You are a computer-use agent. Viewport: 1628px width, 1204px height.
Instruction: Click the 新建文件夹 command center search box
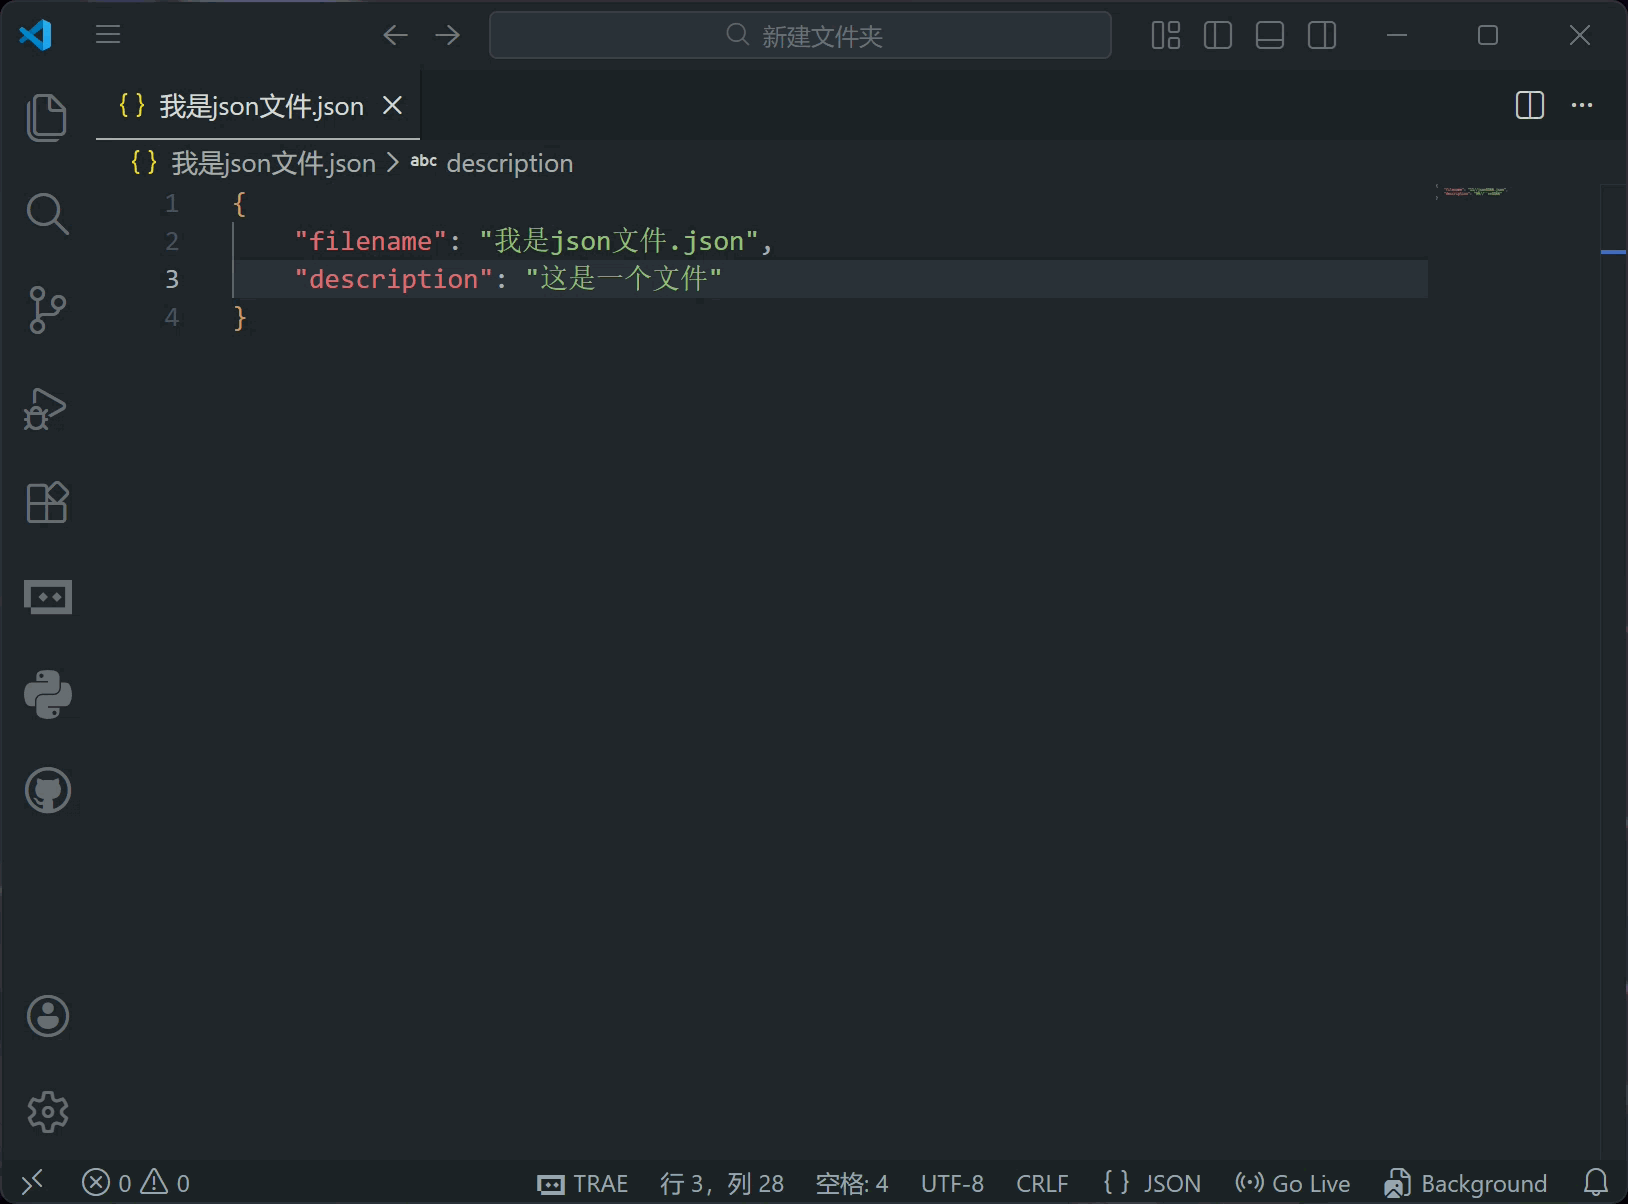pyautogui.click(x=800, y=36)
